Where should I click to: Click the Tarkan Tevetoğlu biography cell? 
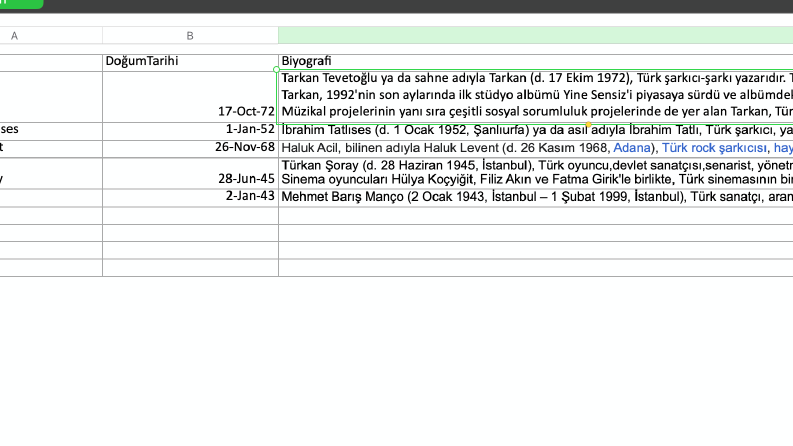(x=536, y=97)
